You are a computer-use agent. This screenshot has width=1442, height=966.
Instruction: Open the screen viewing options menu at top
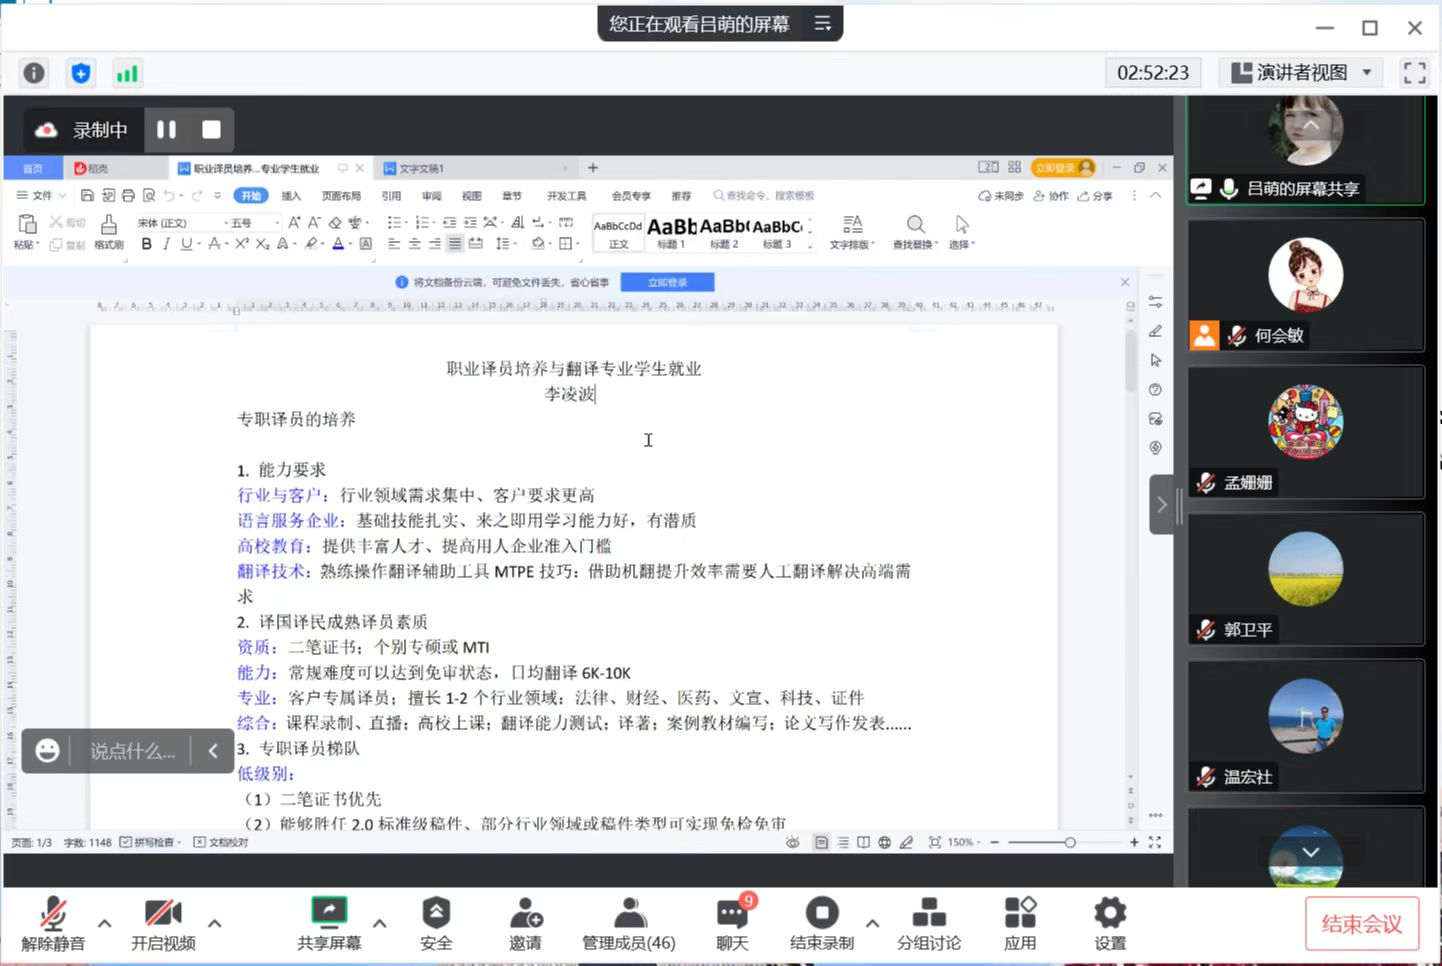click(x=823, y=24)
